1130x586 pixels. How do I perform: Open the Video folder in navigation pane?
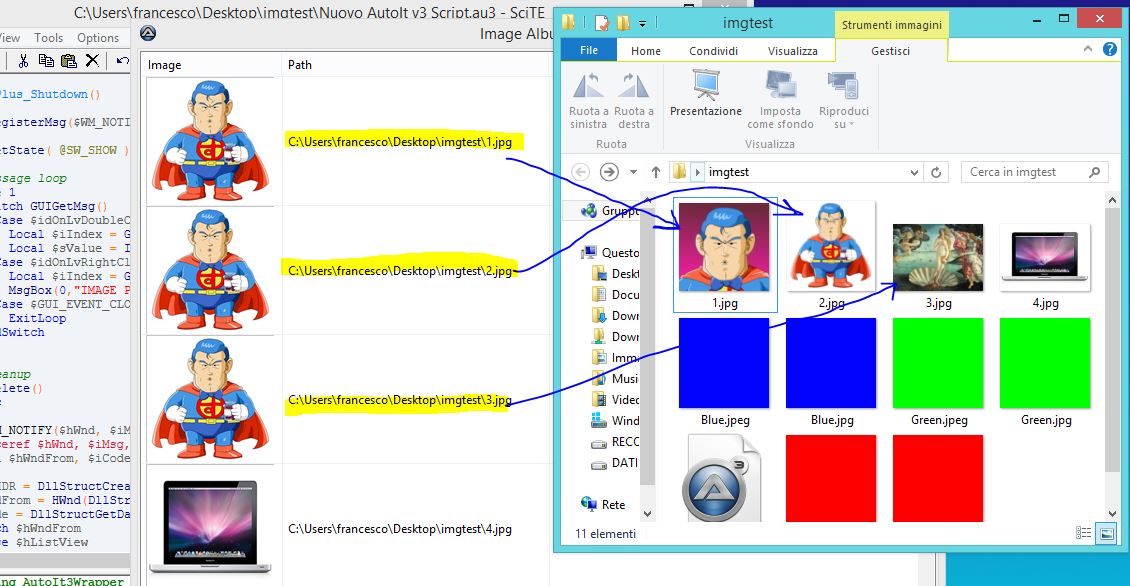coord(616,399)
